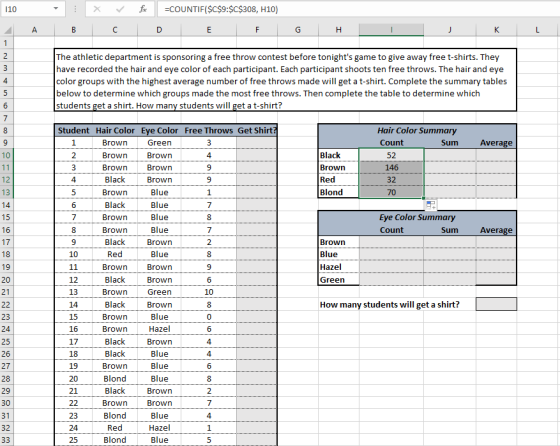Select column I header
This screenshot has width=560, height=446.
pos(391,30)
